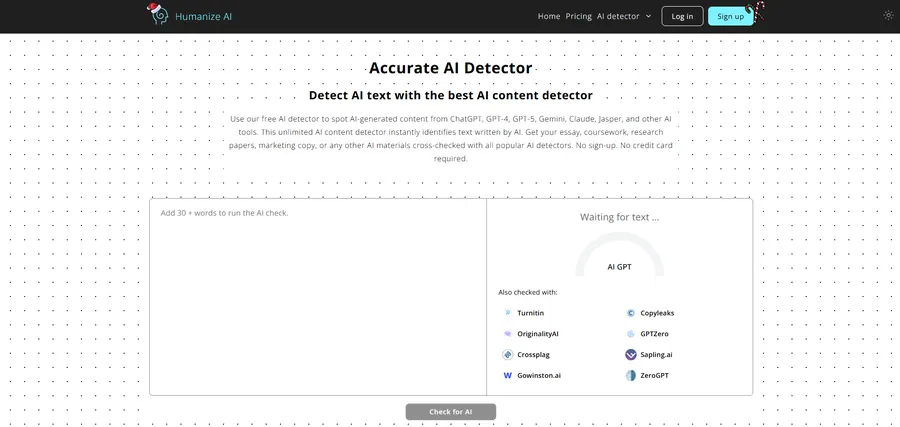
Task: Click the Copyleaks logo icon
Action: point(630,313)
